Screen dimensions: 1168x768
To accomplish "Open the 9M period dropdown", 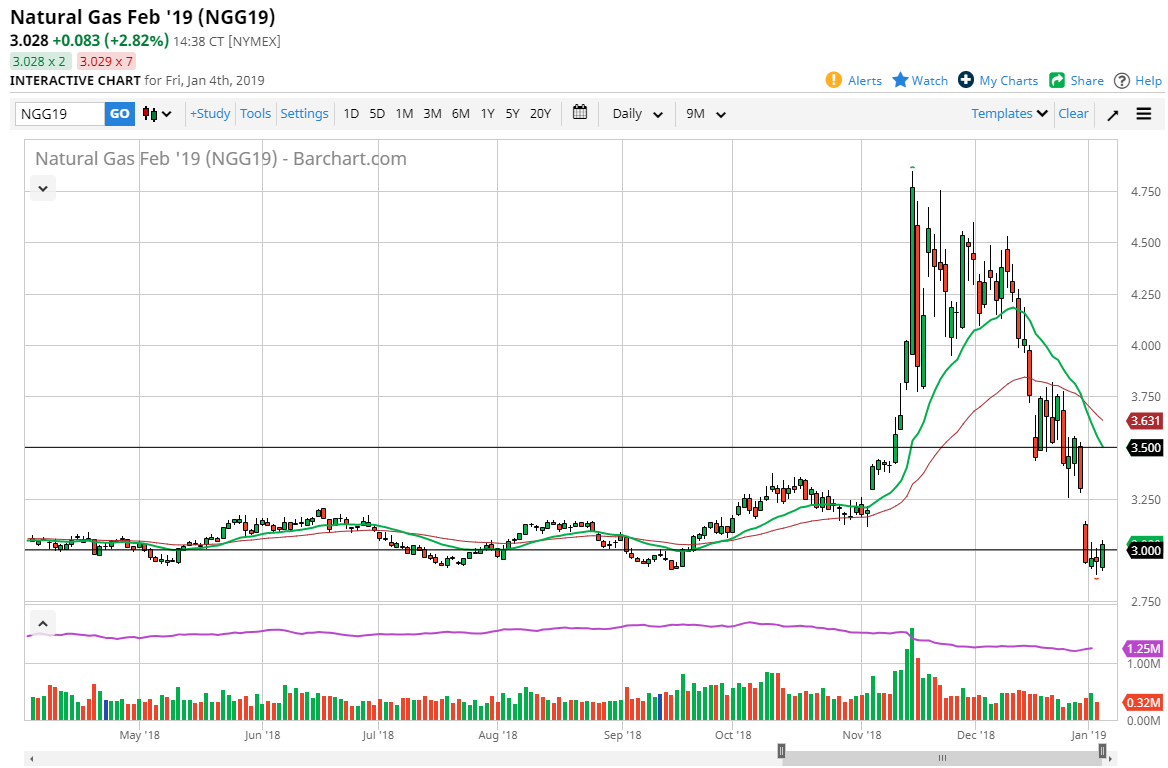I will pos(705,114).
